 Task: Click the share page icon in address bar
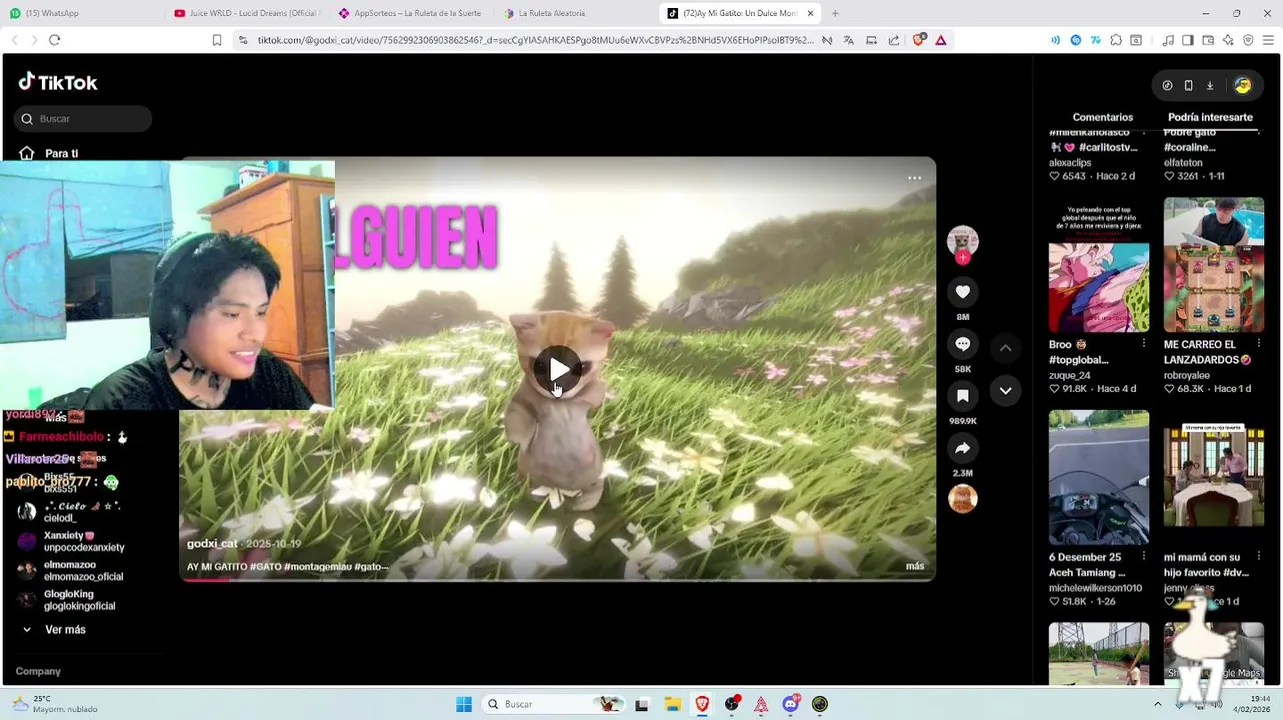click(x=894, y=40)
